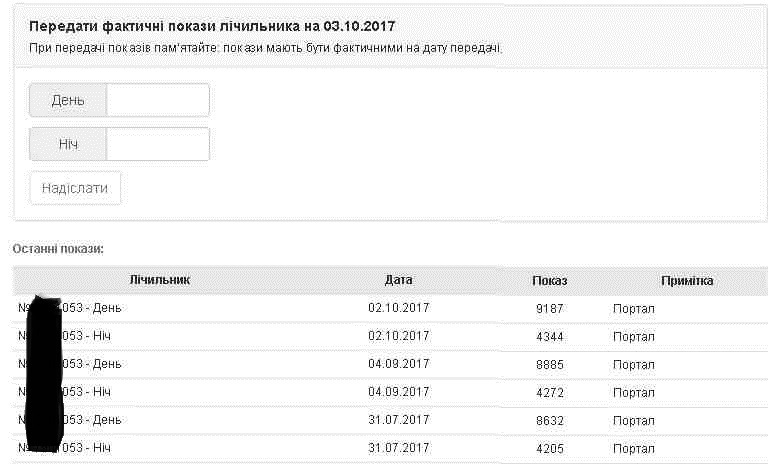Select the reading value 4344
The height and width of the screenshot is (473, 775).
(550, 337)
